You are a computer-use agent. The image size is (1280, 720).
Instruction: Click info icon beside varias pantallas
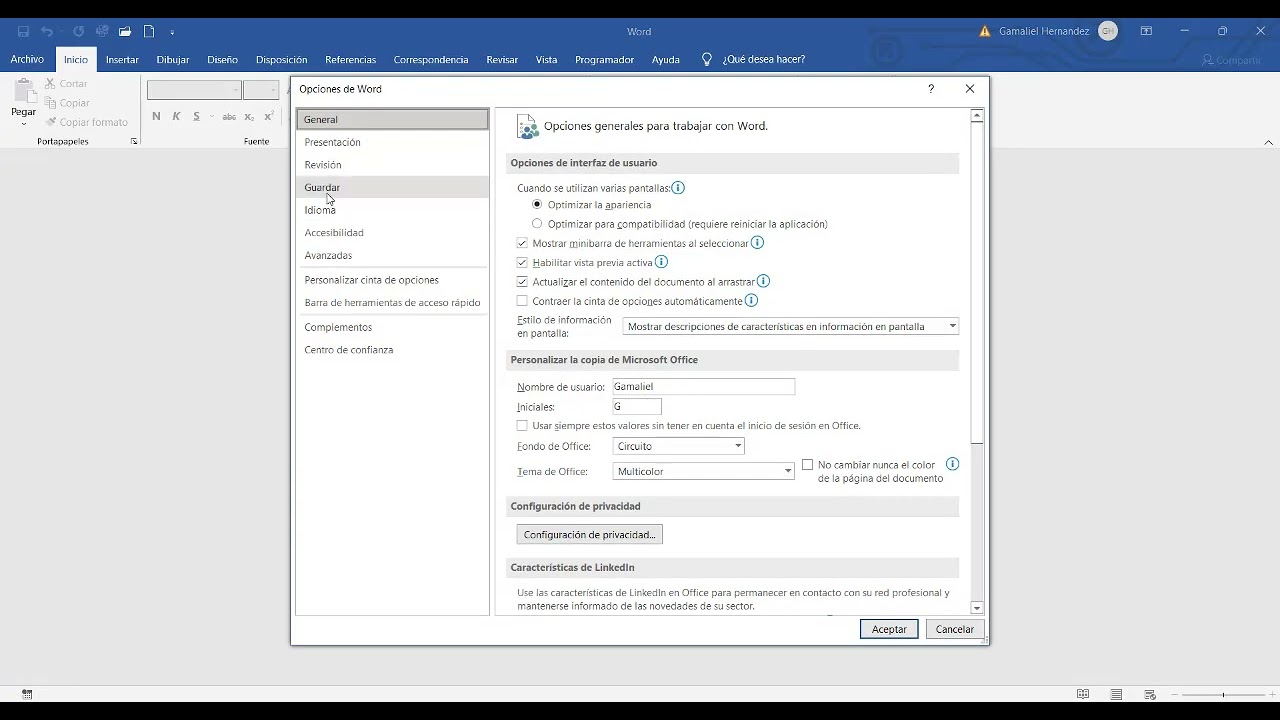[678, 188]
